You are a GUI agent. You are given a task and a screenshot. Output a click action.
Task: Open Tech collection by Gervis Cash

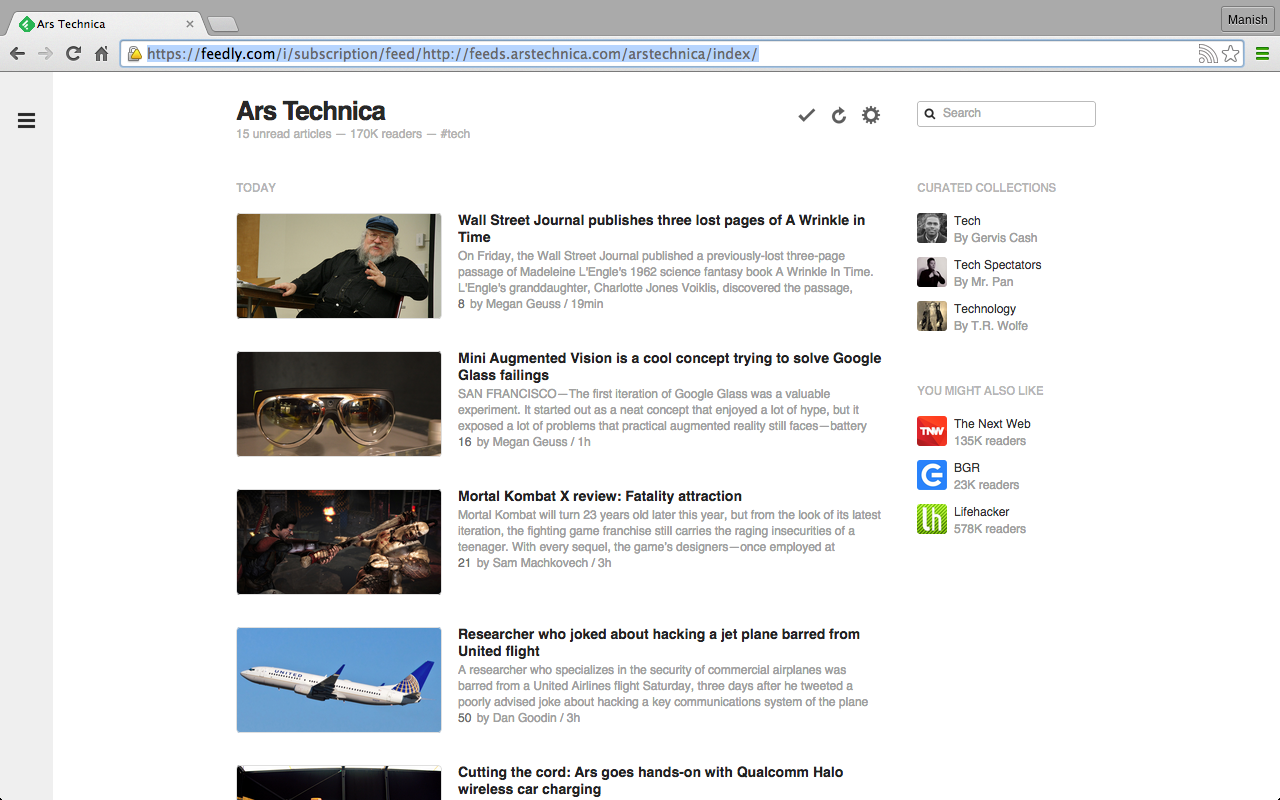[x=967, y=221]
